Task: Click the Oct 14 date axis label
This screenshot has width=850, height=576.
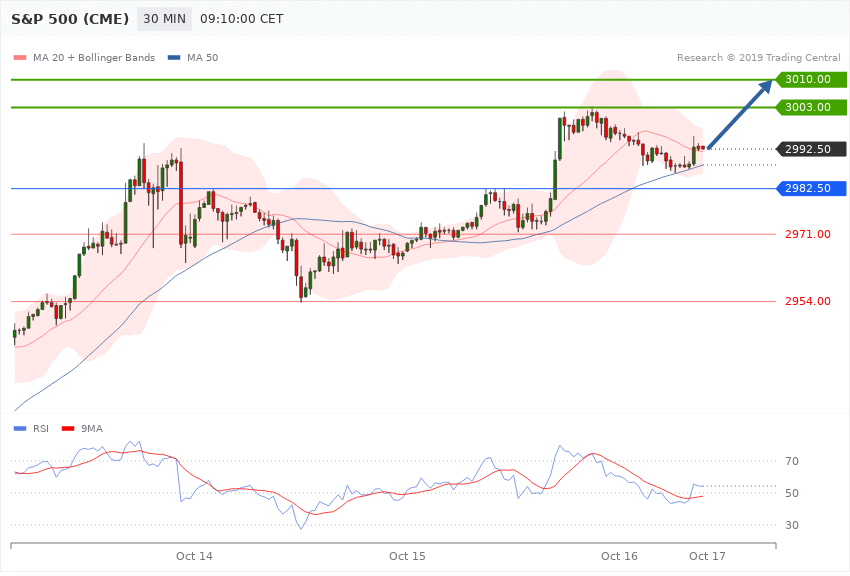Action: click(195, 556)
